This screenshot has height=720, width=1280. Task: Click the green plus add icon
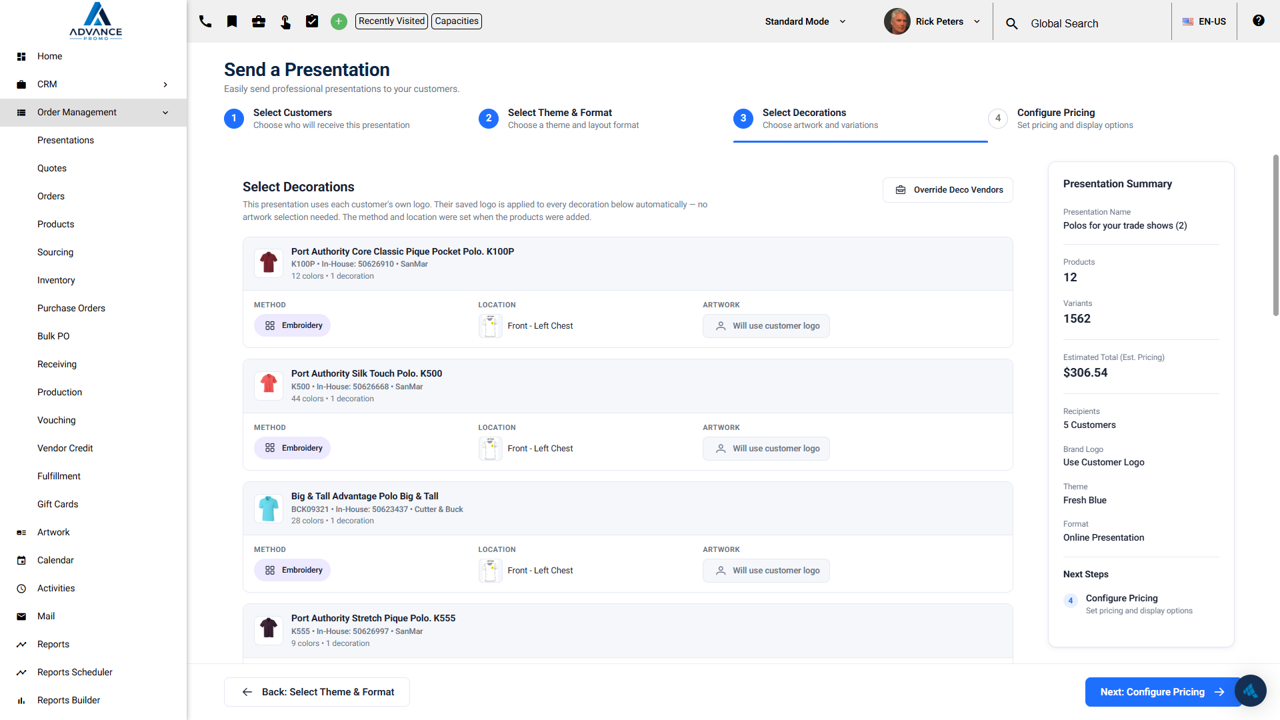(x=339, y=21)
